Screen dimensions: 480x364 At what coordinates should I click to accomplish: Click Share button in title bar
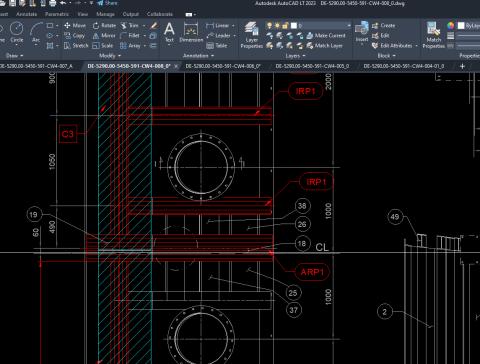pyautogui.click(x=107, y=3)
